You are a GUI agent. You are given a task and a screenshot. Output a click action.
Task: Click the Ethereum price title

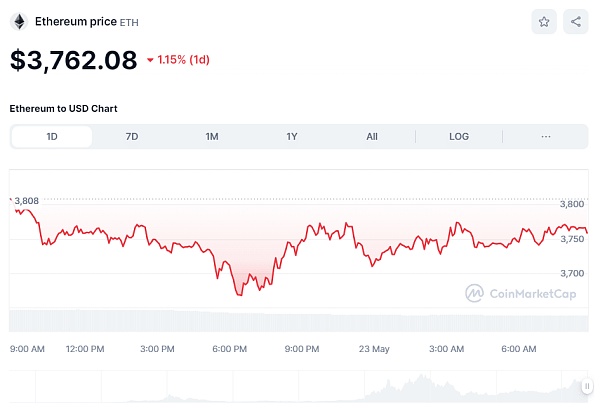(74, 21)
